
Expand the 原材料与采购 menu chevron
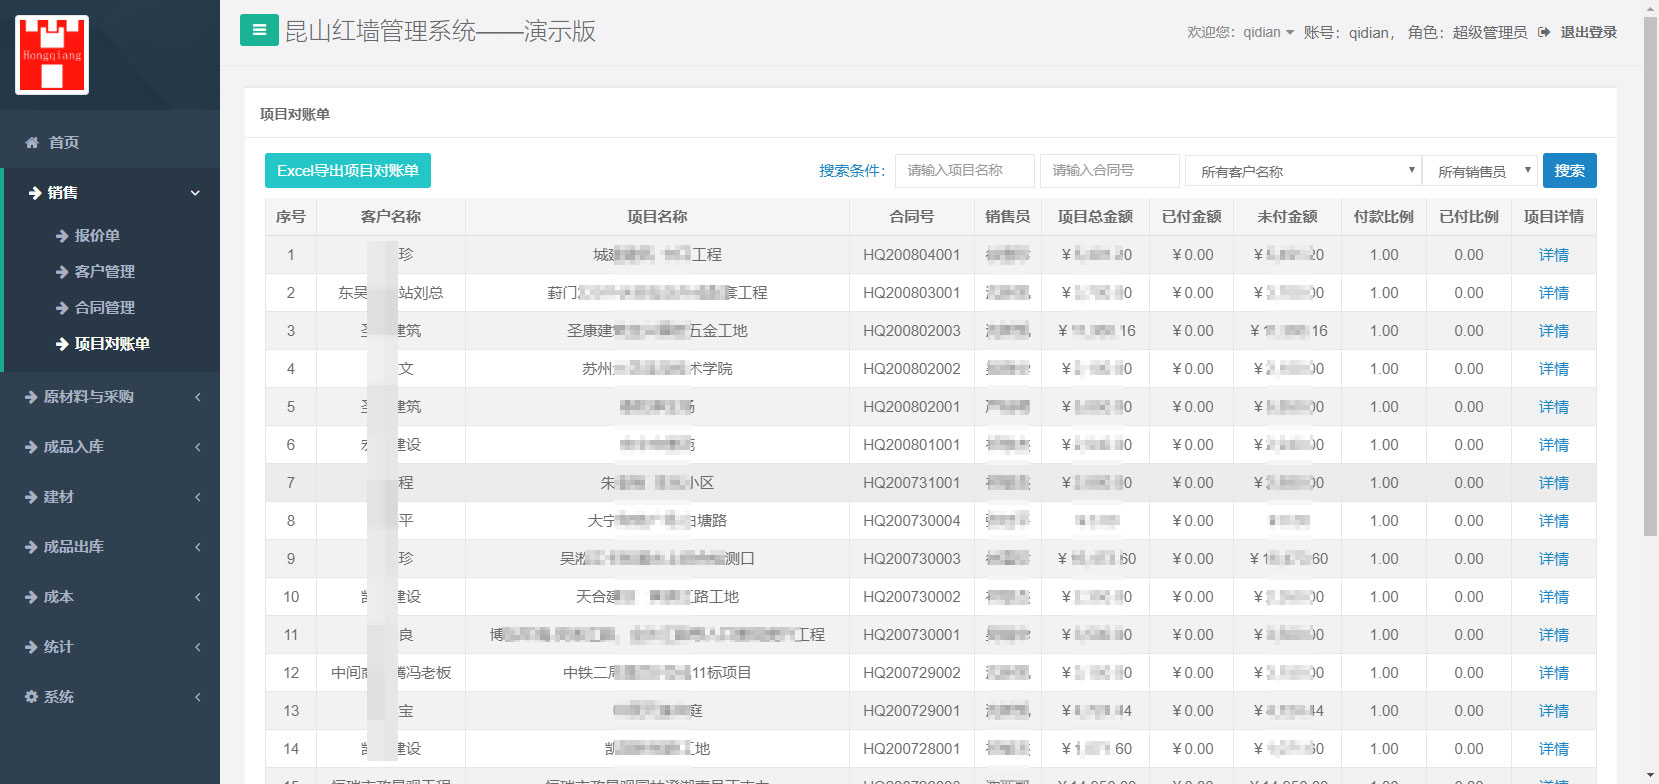[x=198, y=397]
